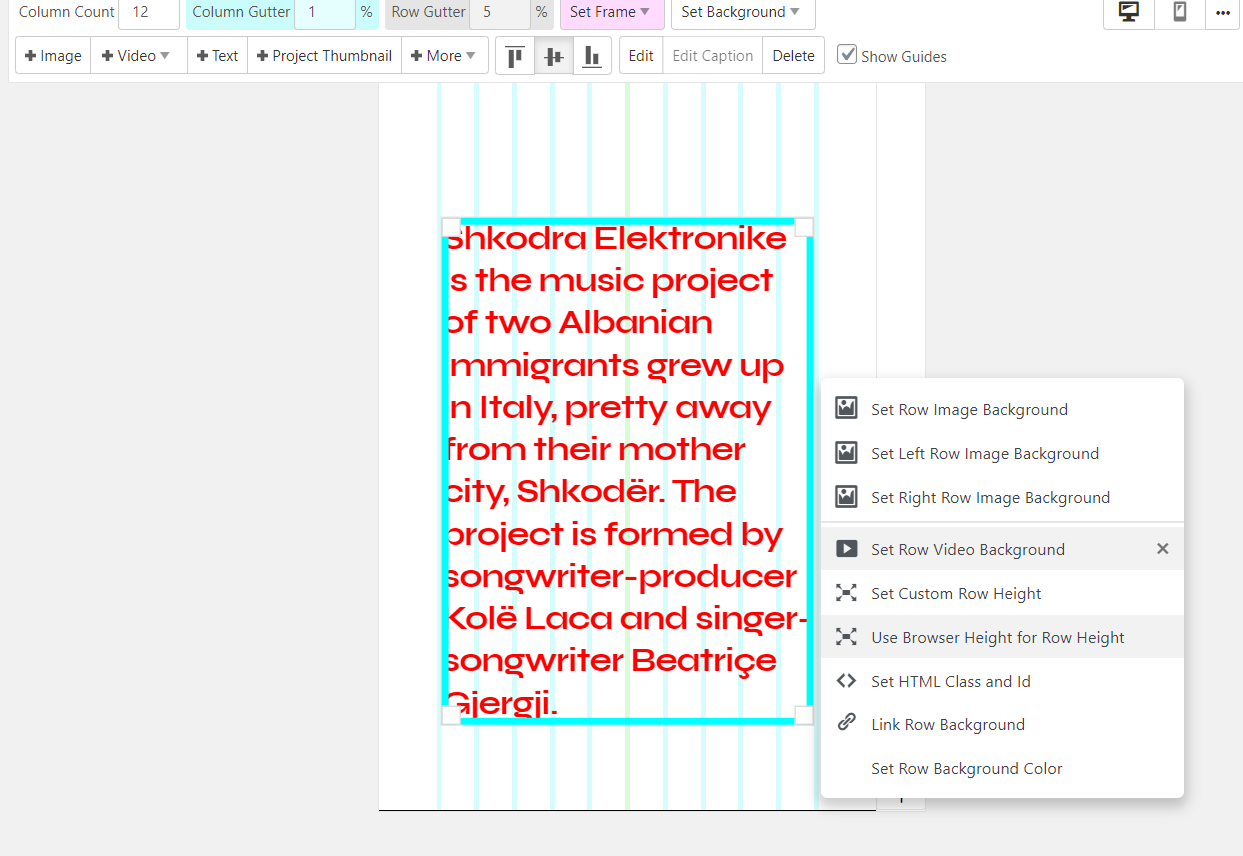This screenshot has height=856, width=1243.
Task: Open the Set Background dropdown
Action: [x=741, y=12]
